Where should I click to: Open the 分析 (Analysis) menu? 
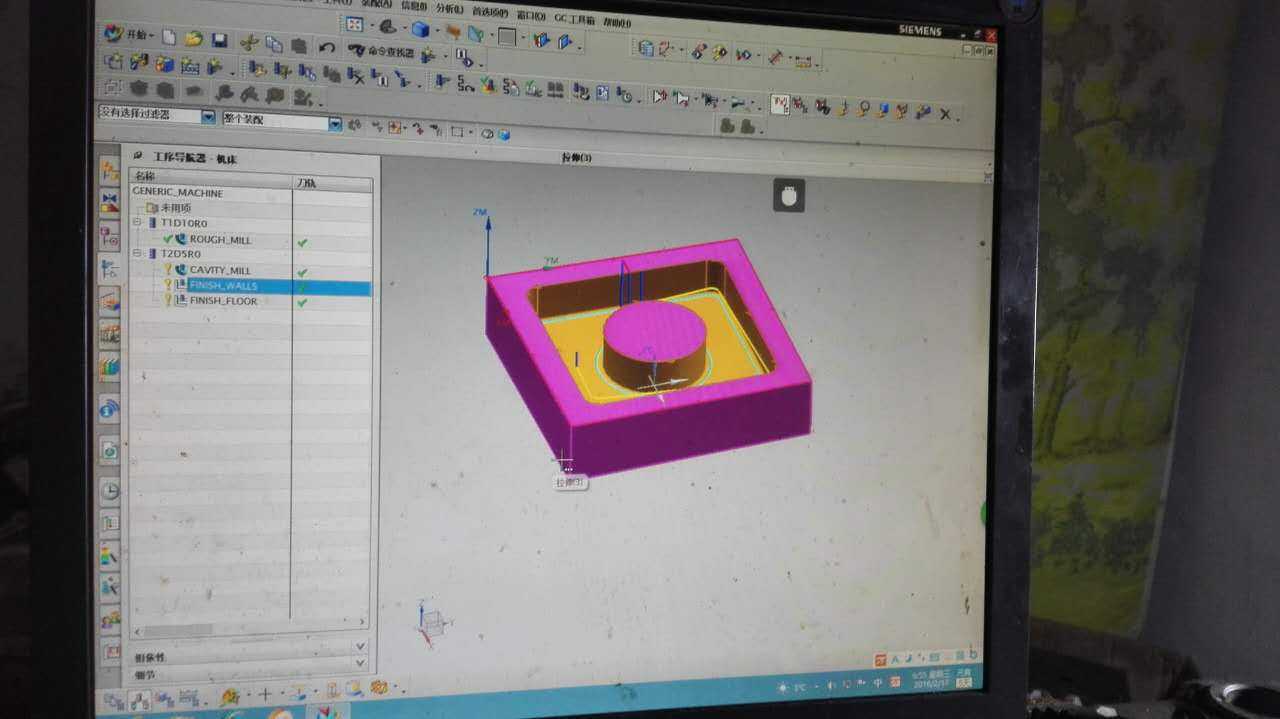[x=450, y=9]
